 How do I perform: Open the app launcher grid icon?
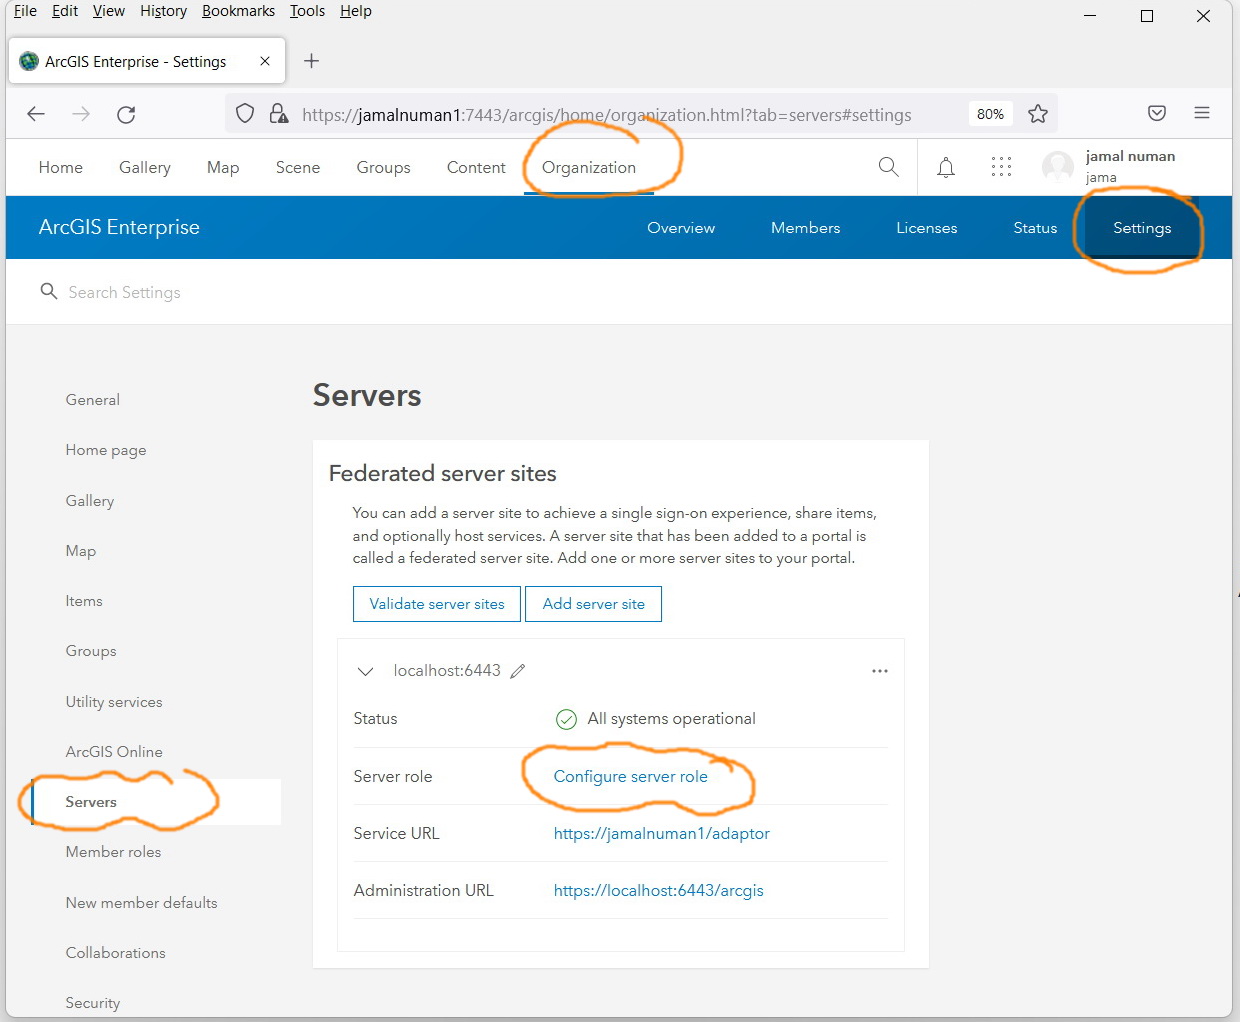pos(1001,167)
